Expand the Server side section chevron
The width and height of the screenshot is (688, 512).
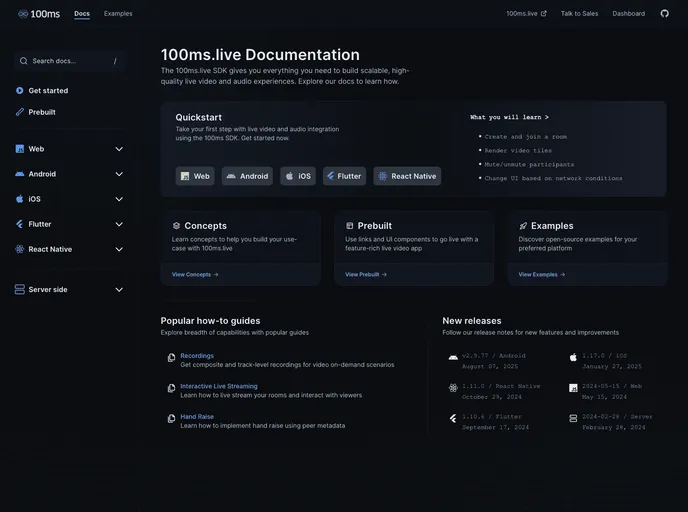pyautogui.click(x=119, y=289)
